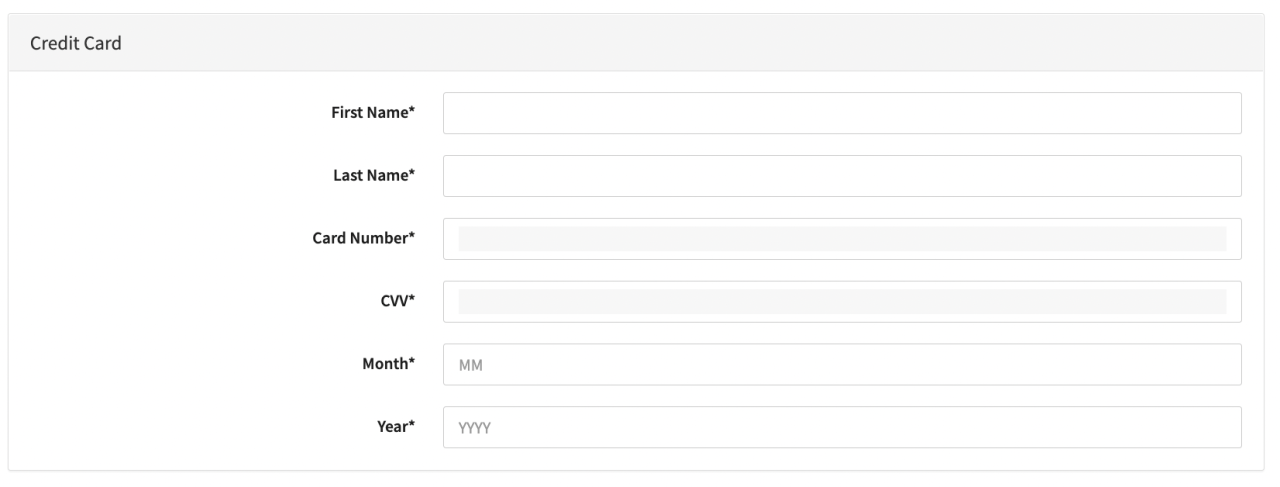
Task: Click into the CVV field
Action: click(842, 302)
